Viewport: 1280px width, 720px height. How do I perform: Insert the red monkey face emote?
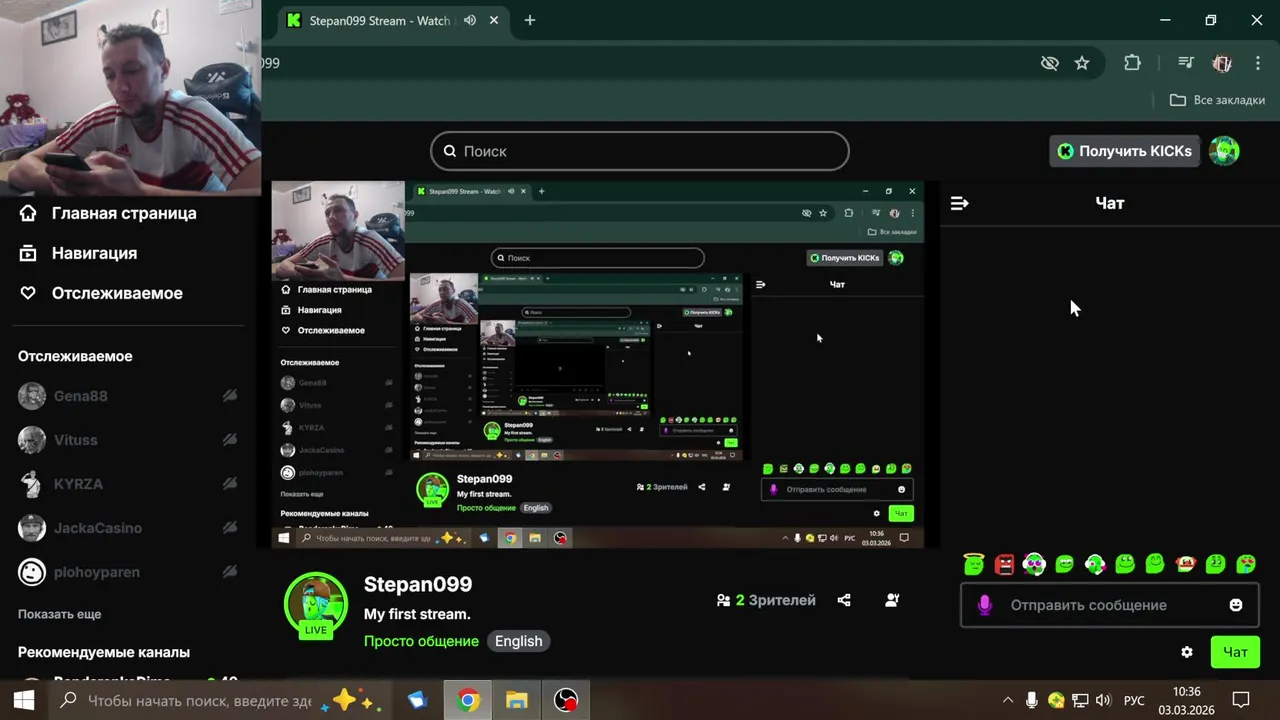tap(1185, 564)
